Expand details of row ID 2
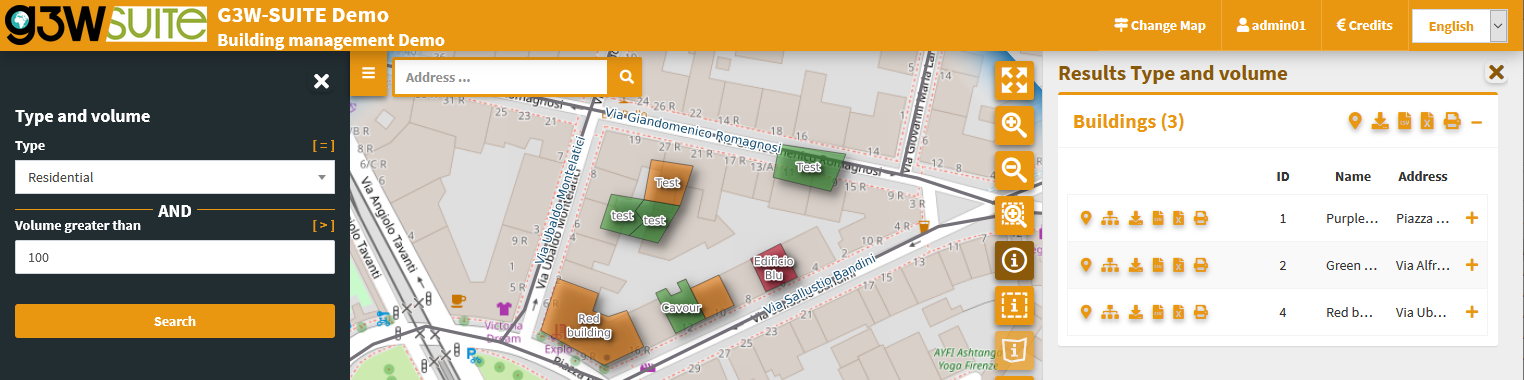1524x380 pixels. click(x=1471, y=265)
